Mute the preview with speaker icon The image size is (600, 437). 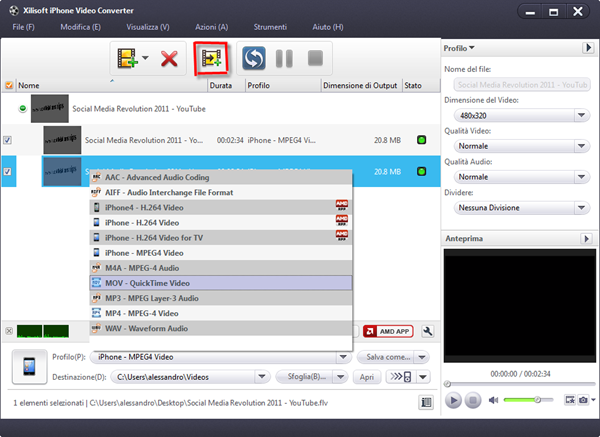[494, 400]
